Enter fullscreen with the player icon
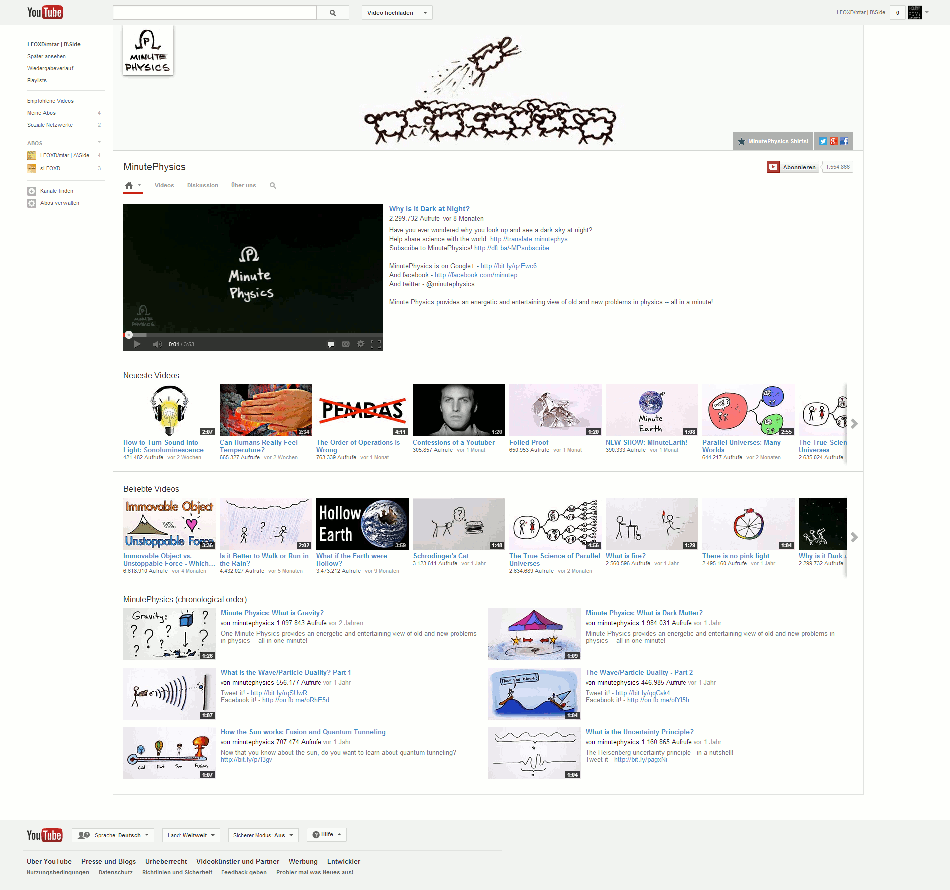Image resolution: width=950 pixels, height=890 pixels. (x=376, y=344)
